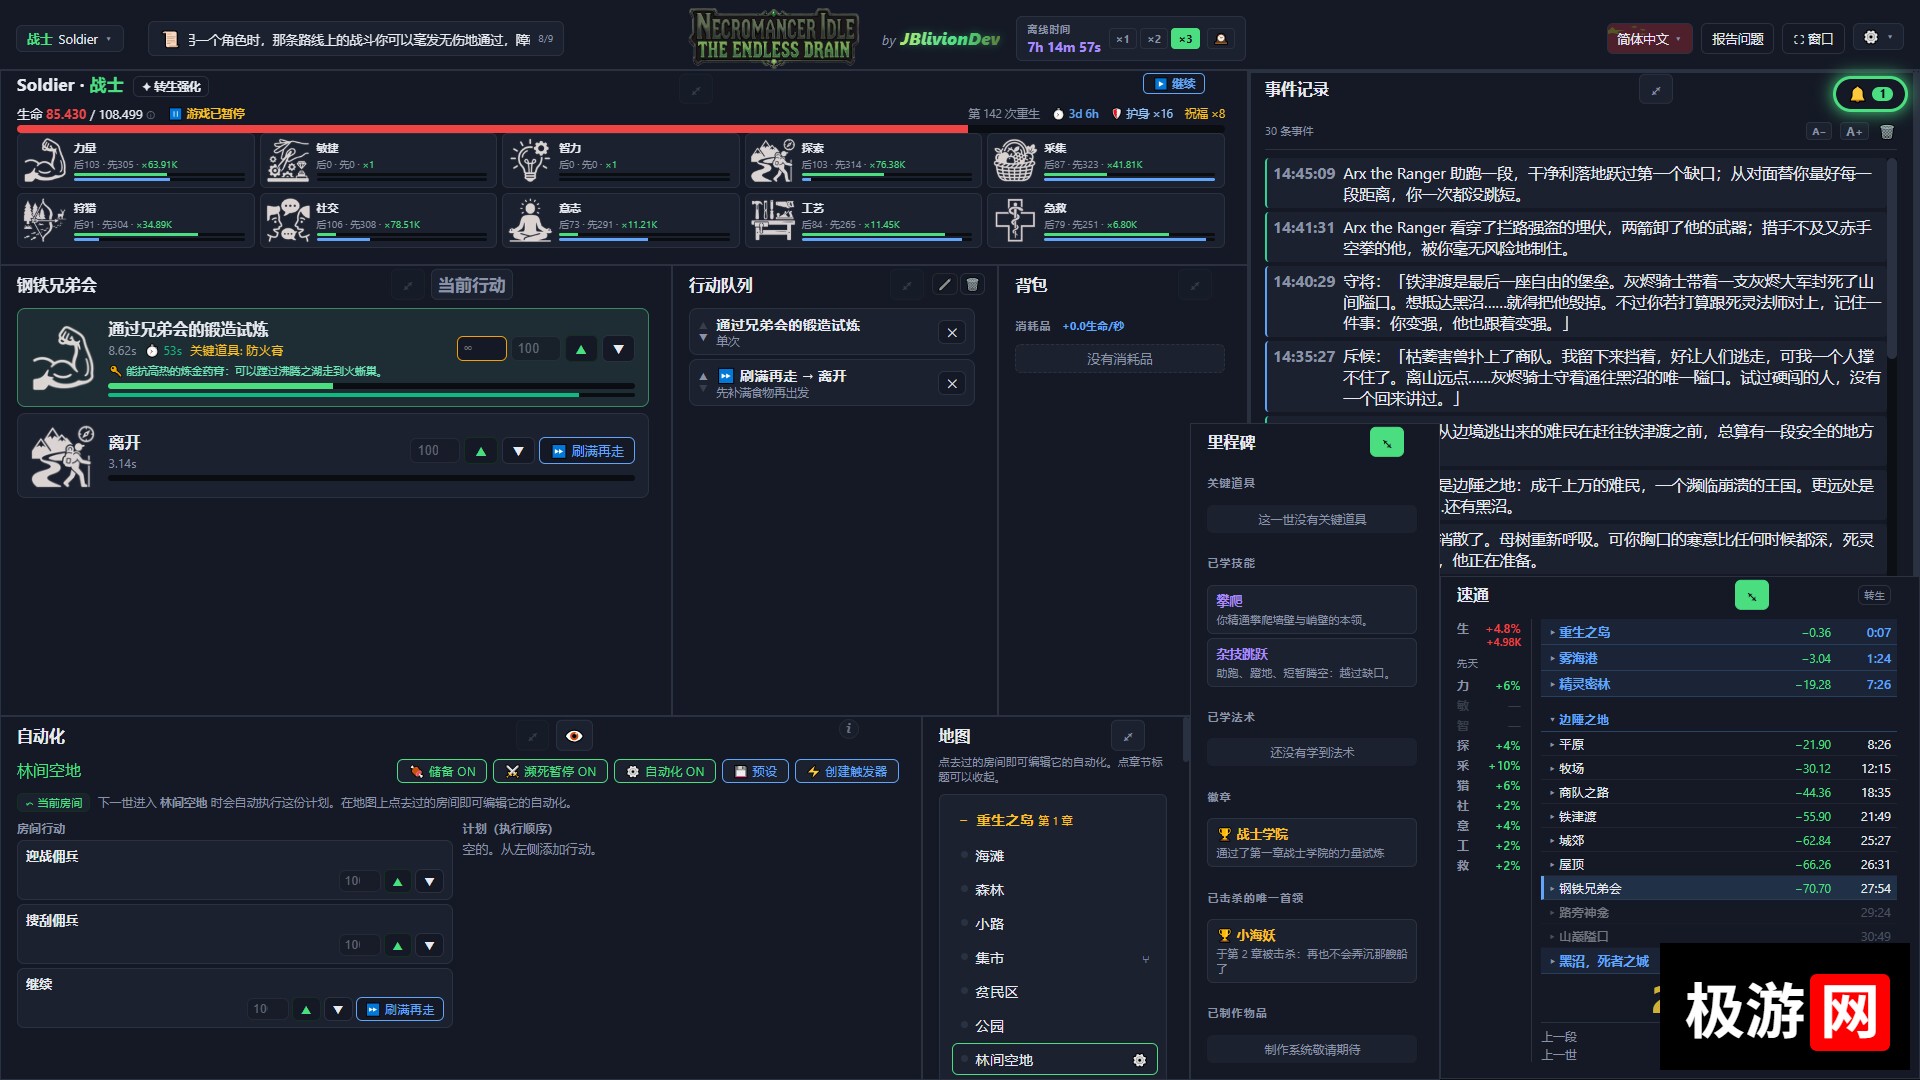The width and height of the screenshot is (1920, 1080).
Task: Expand the 事件记录 event log panel
Action: (1656, 90)
